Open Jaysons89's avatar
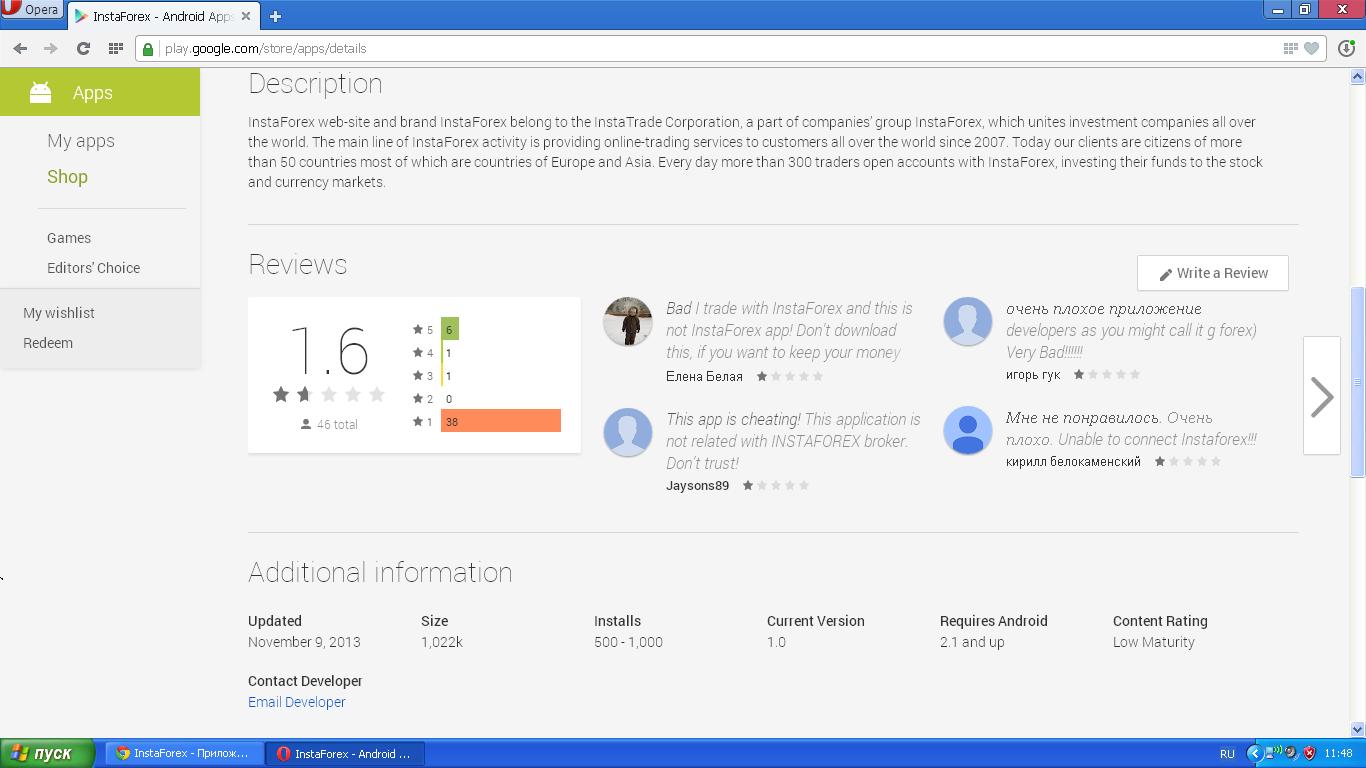The image size is (1366, 768). [x=628, y=432]
